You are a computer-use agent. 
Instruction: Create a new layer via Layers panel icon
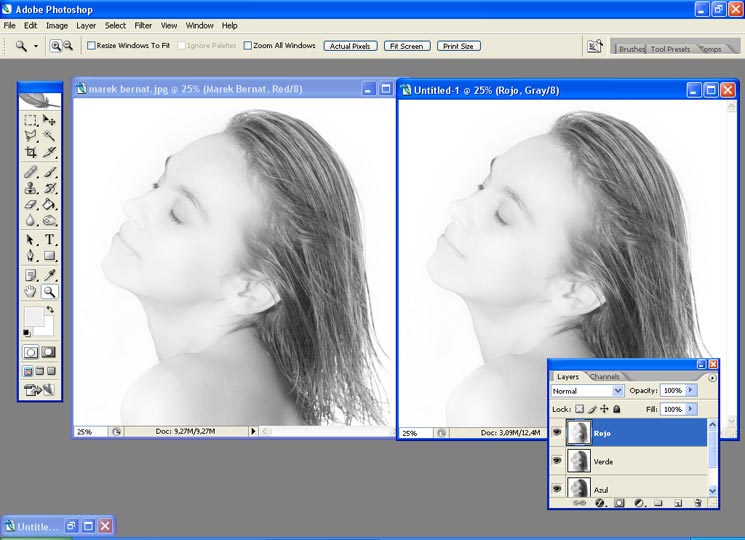(x=678, y=503)
